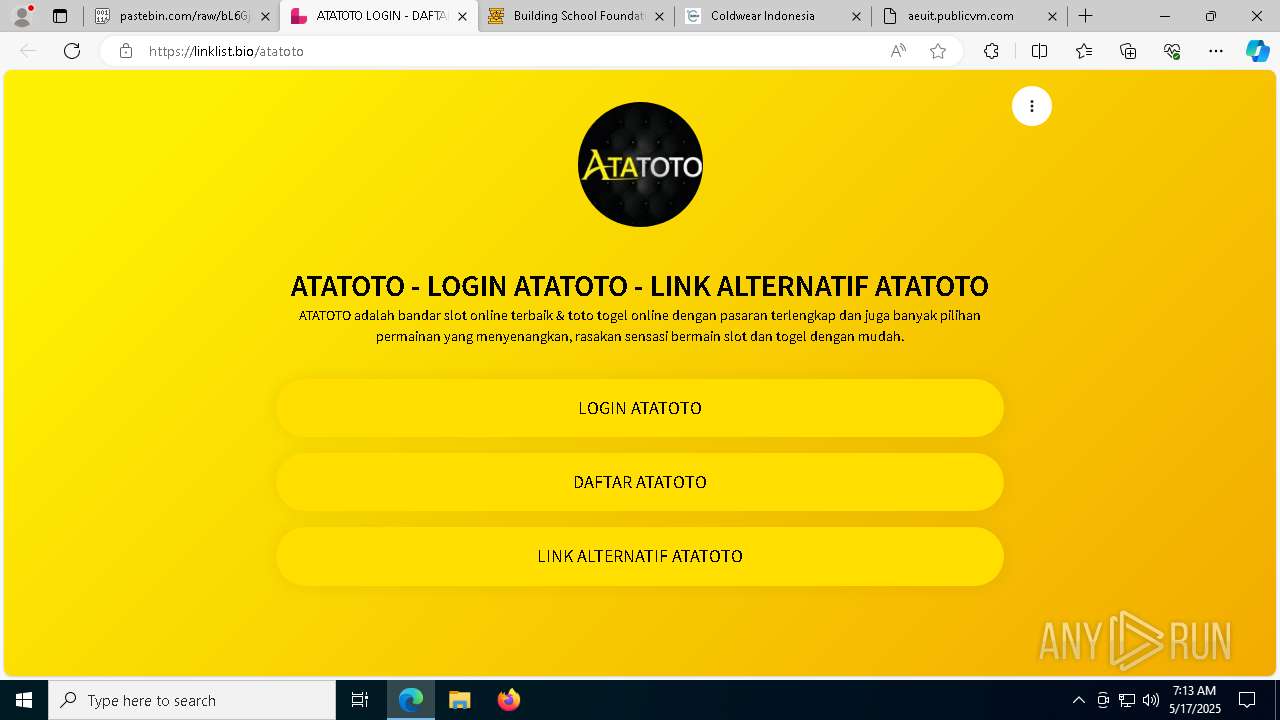The width and height of the screenshot is (1280, 720).
Task: Open Microsoft Edge taskbar icon
Action: [411, 700]
